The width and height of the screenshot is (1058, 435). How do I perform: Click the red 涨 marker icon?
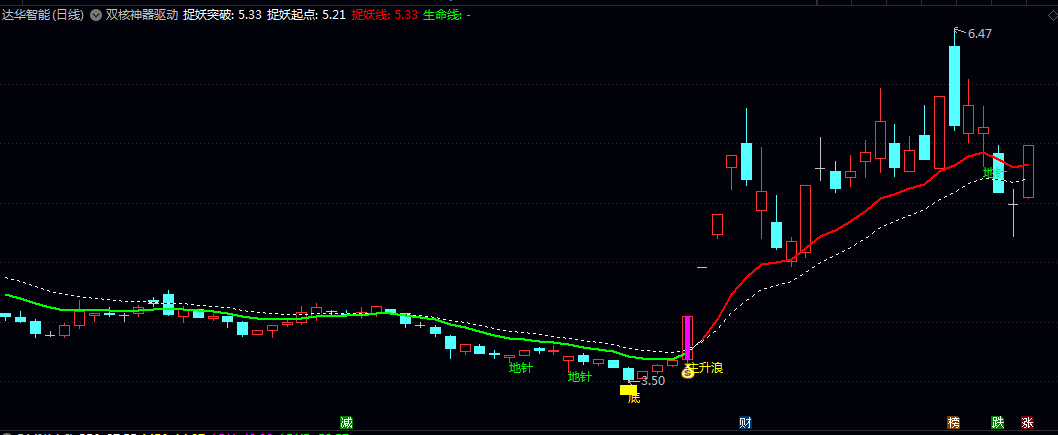[1027, 423]
